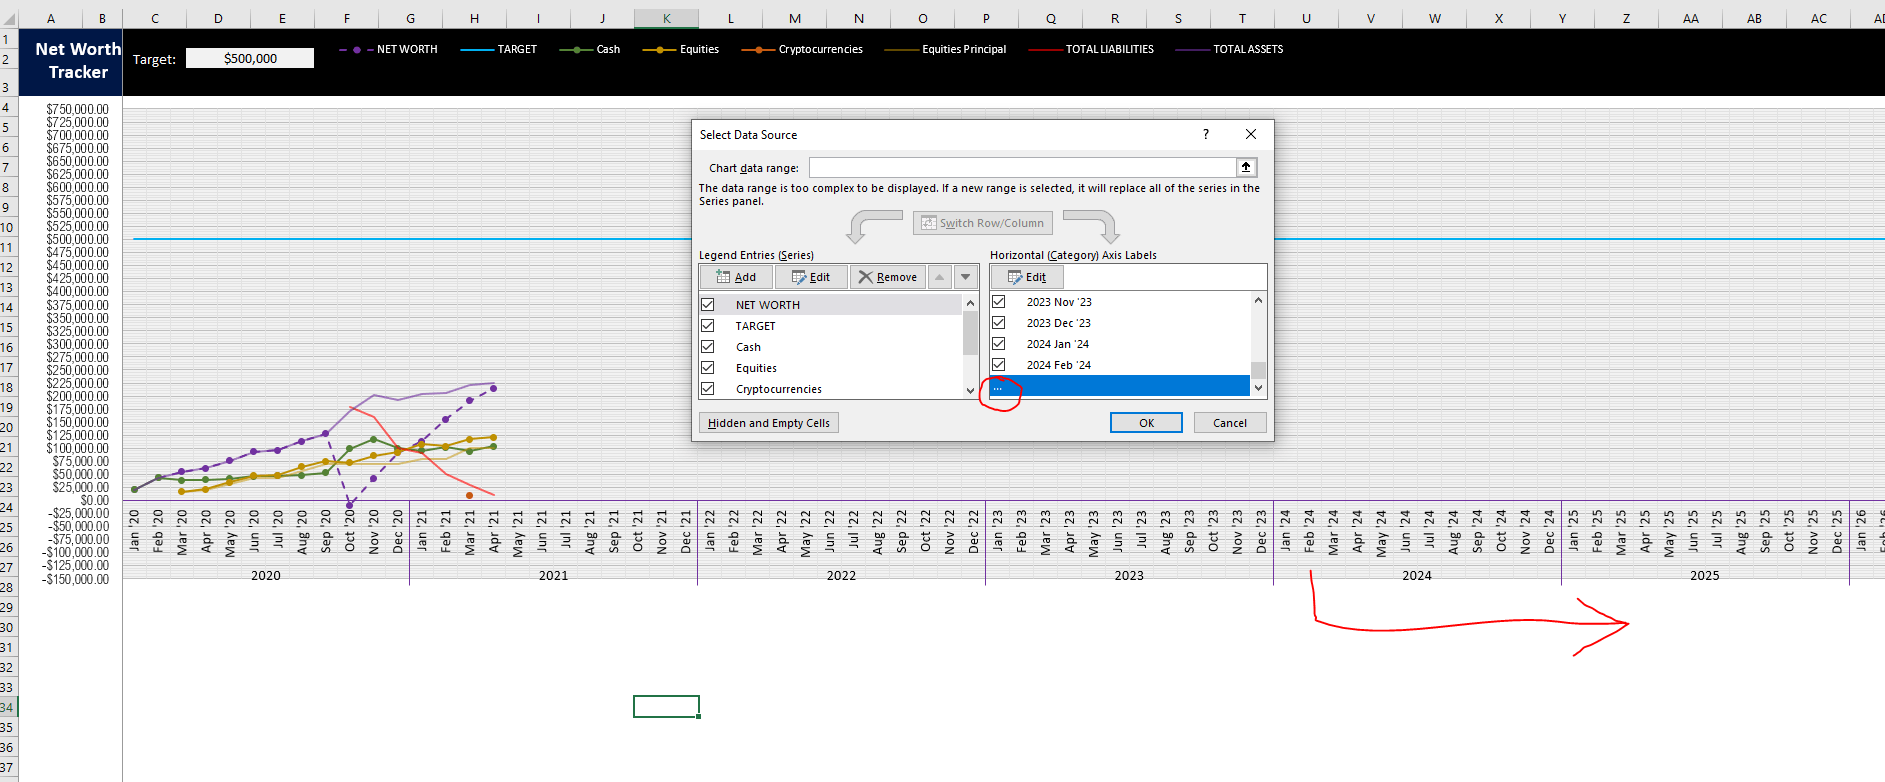
Task: Edit the selected legend series
Action: coord(811,277)
